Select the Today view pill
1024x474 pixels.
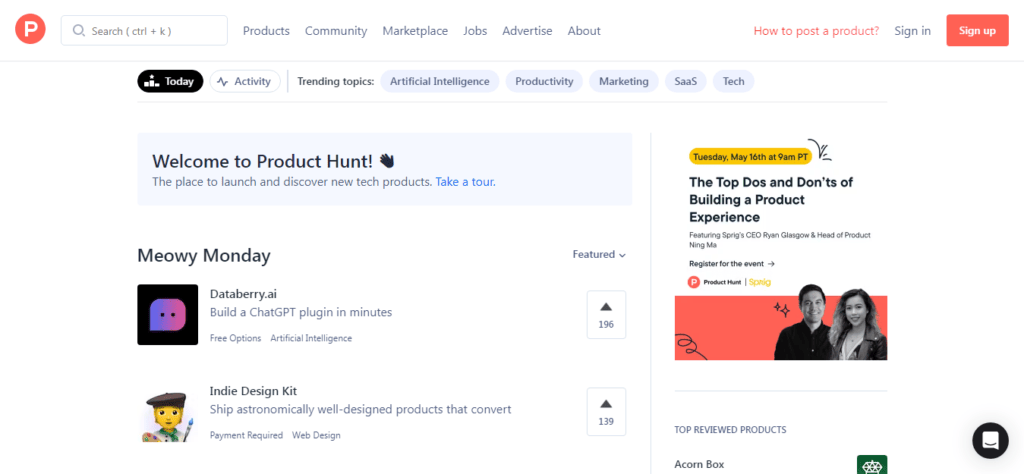(170, 81)
